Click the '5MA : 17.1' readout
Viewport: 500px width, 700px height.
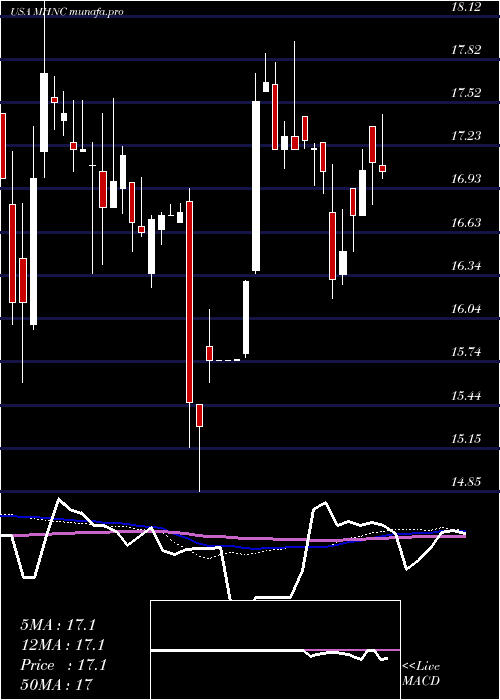[x=58, y=625]
